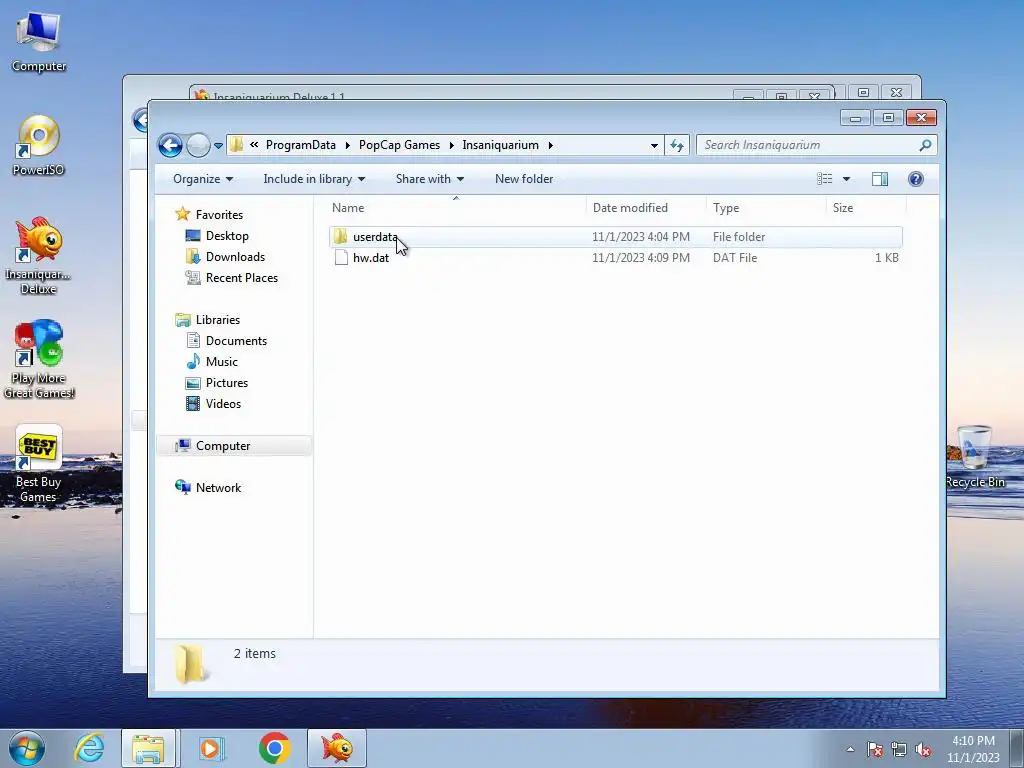Viewport: 1024px width, 768px height.
Task: Select Downloads in the navigation pane
Action: coord(235,257)
